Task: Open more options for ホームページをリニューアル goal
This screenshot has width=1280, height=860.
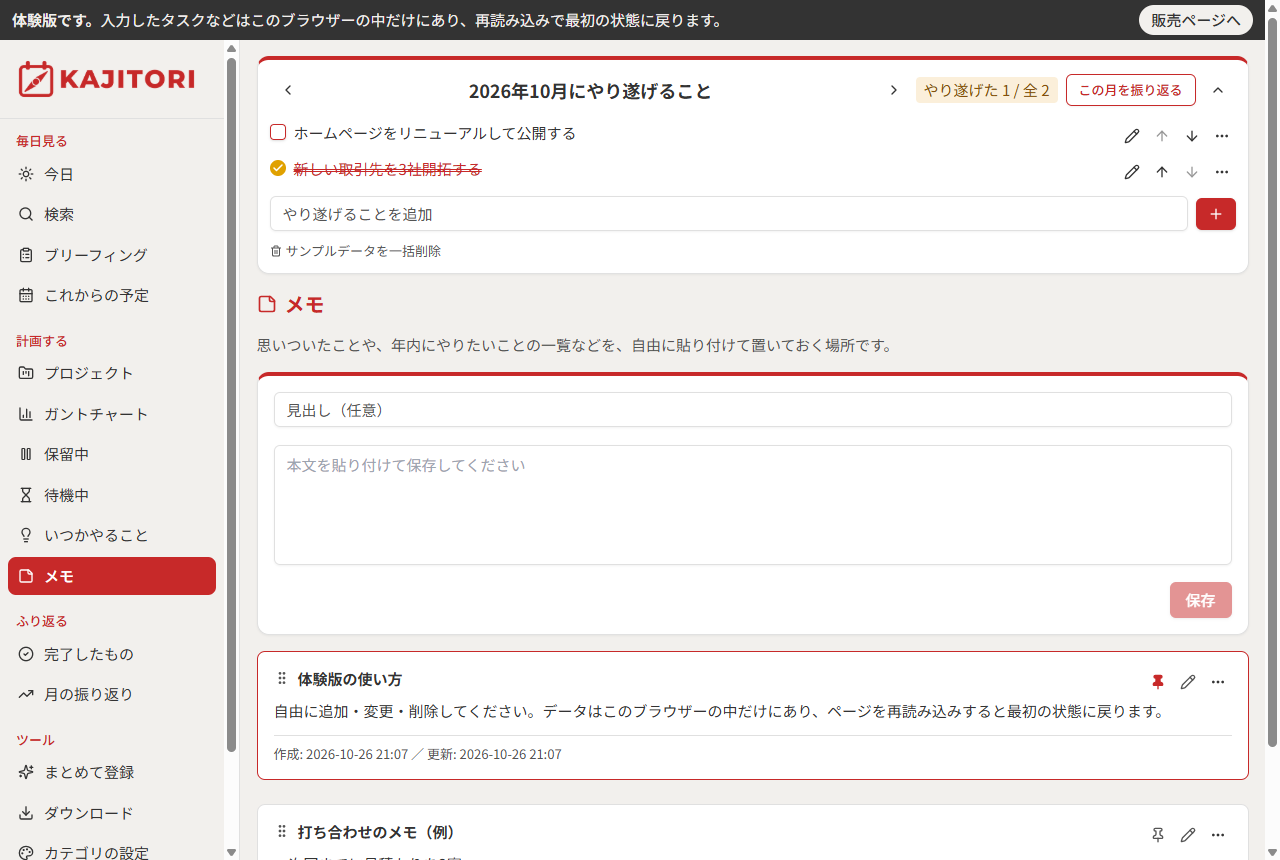Action: (x=1222, y=136)
